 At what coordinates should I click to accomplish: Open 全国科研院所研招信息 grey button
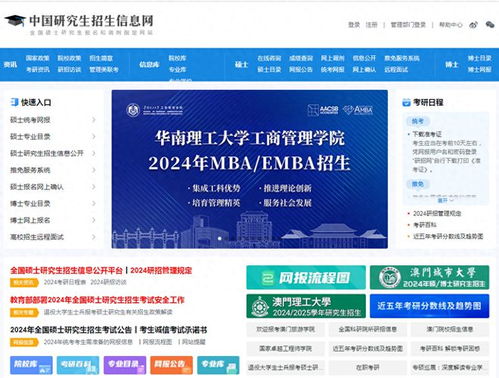tap(368, 329)
